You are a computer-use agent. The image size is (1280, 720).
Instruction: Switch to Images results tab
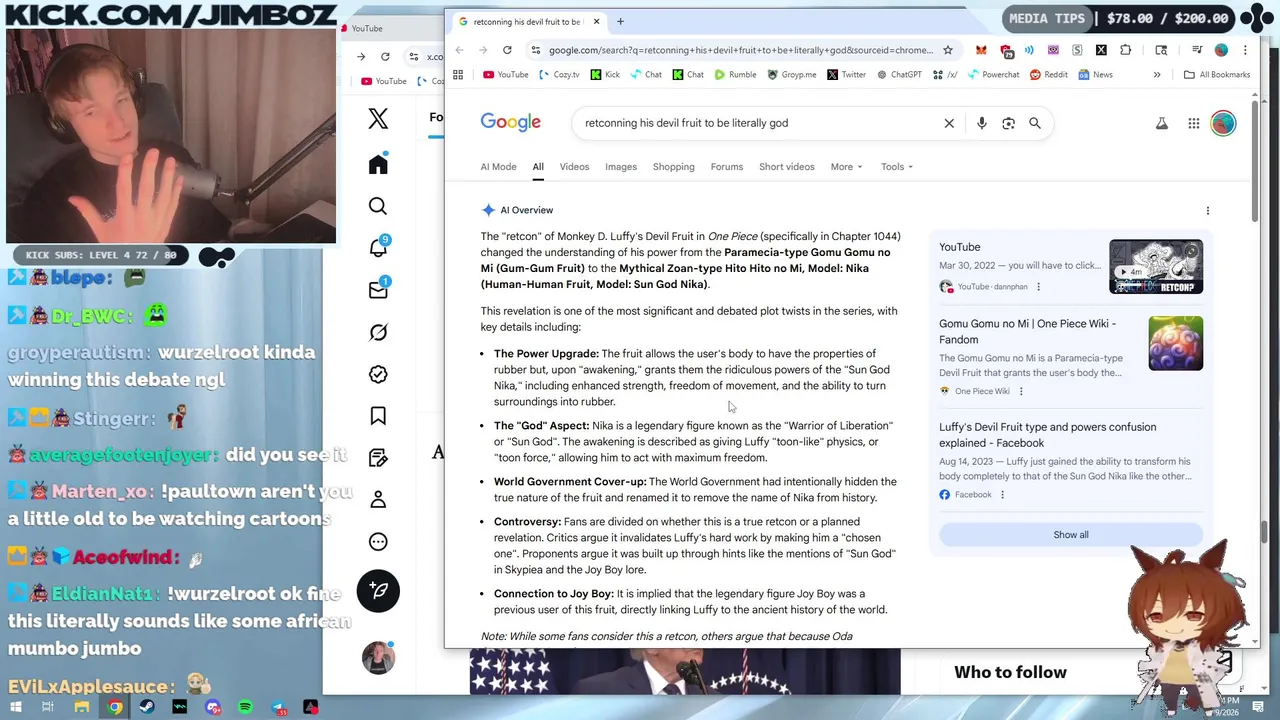tap(621, 167)
